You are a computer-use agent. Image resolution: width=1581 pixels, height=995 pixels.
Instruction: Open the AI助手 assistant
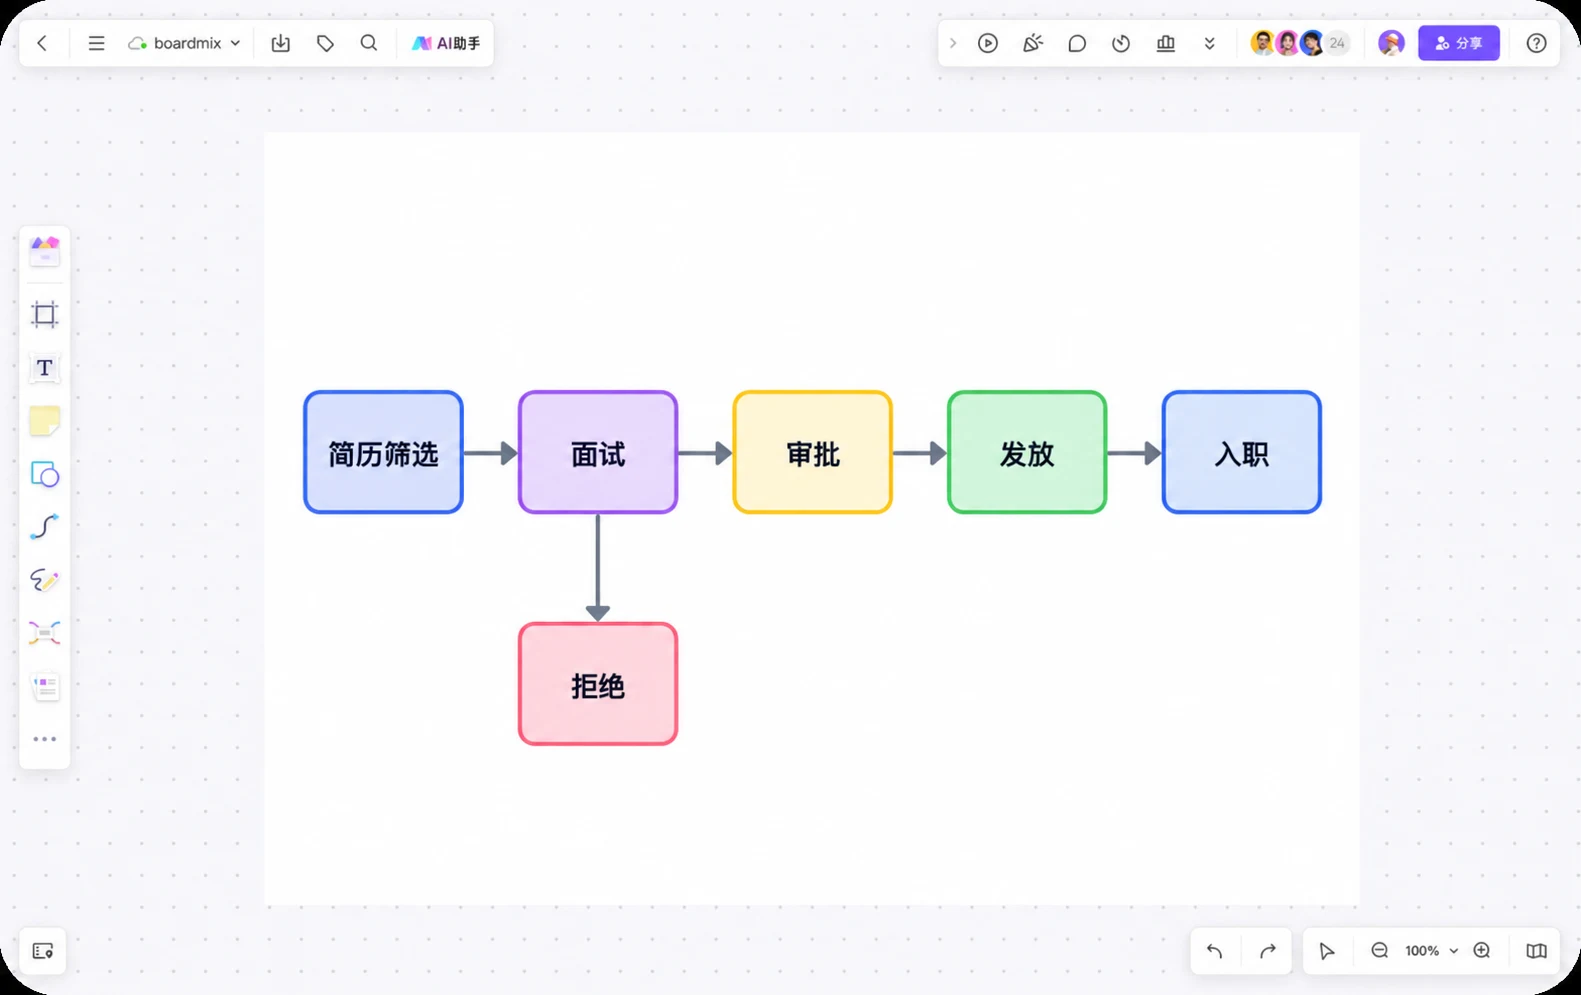[446, 43]
